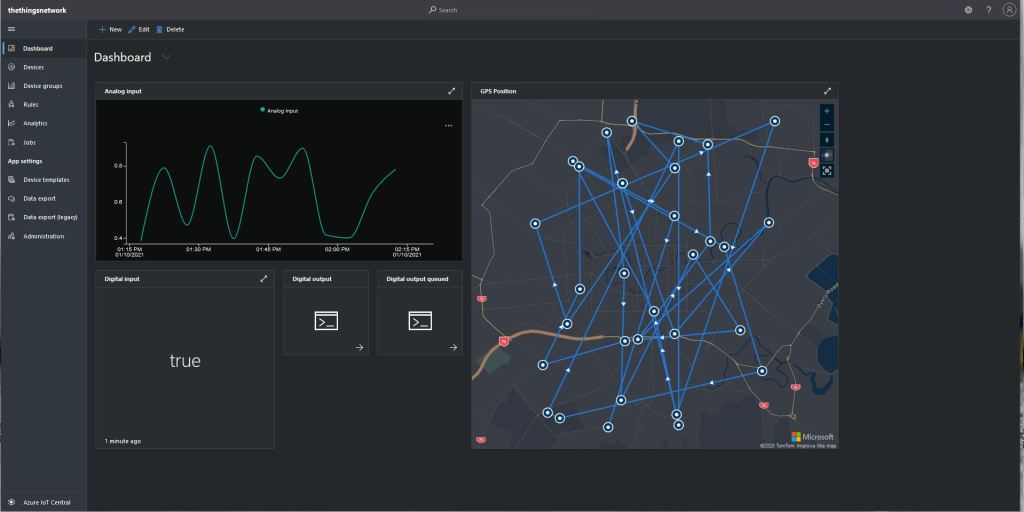Expand the Digital input tile
The height and width of the screenshot is (512, 1024).
263,279
